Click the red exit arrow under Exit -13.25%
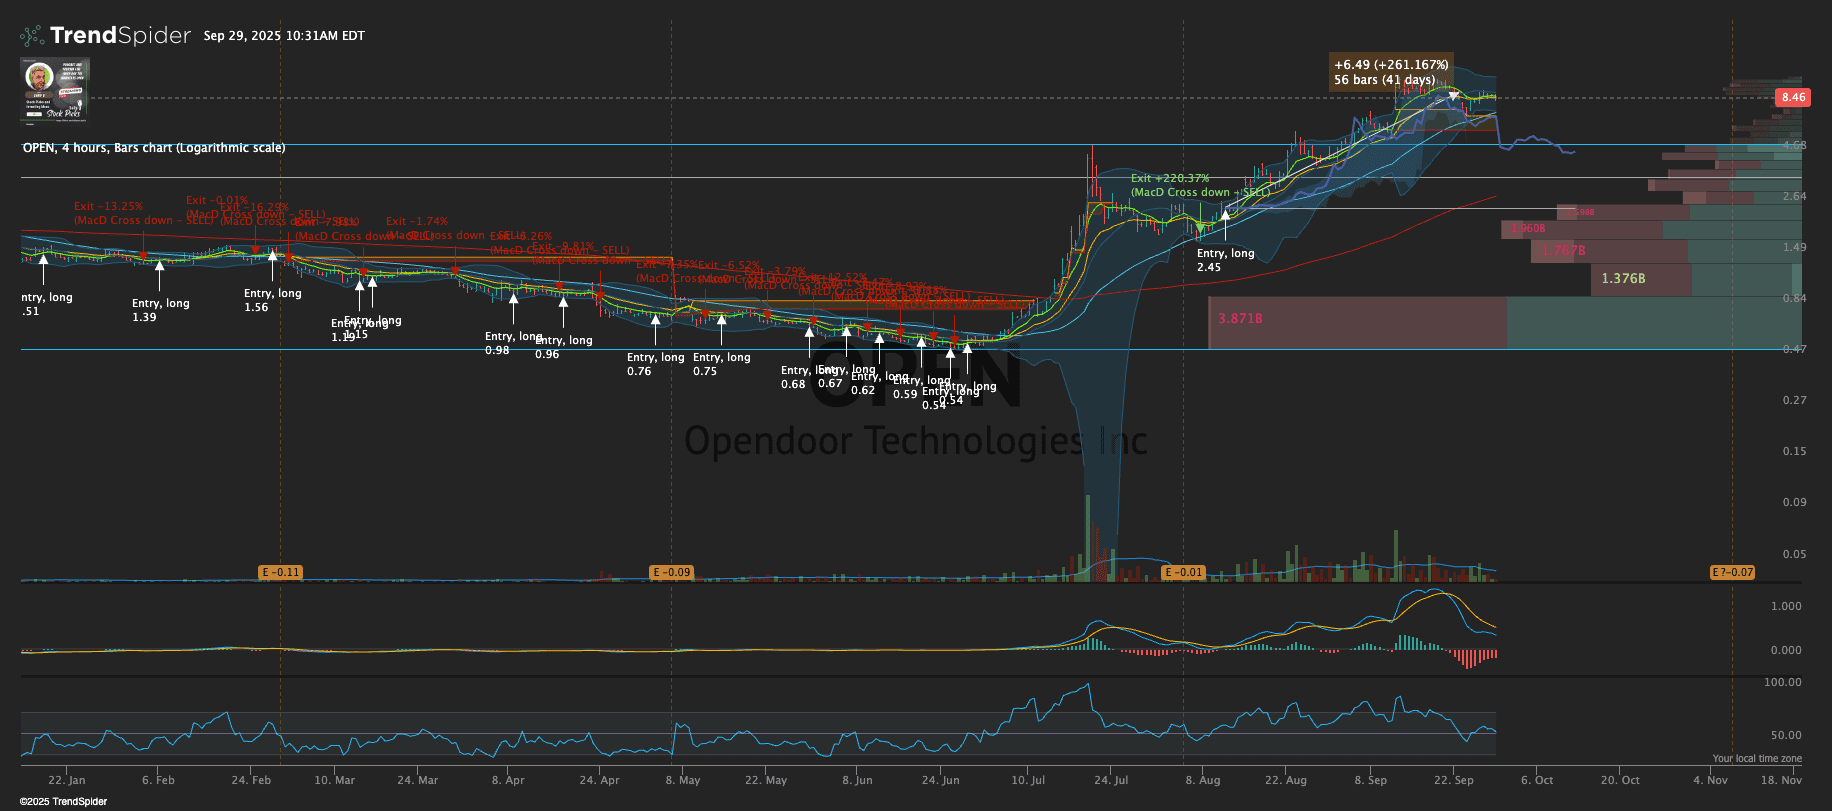 coord(143,256)
